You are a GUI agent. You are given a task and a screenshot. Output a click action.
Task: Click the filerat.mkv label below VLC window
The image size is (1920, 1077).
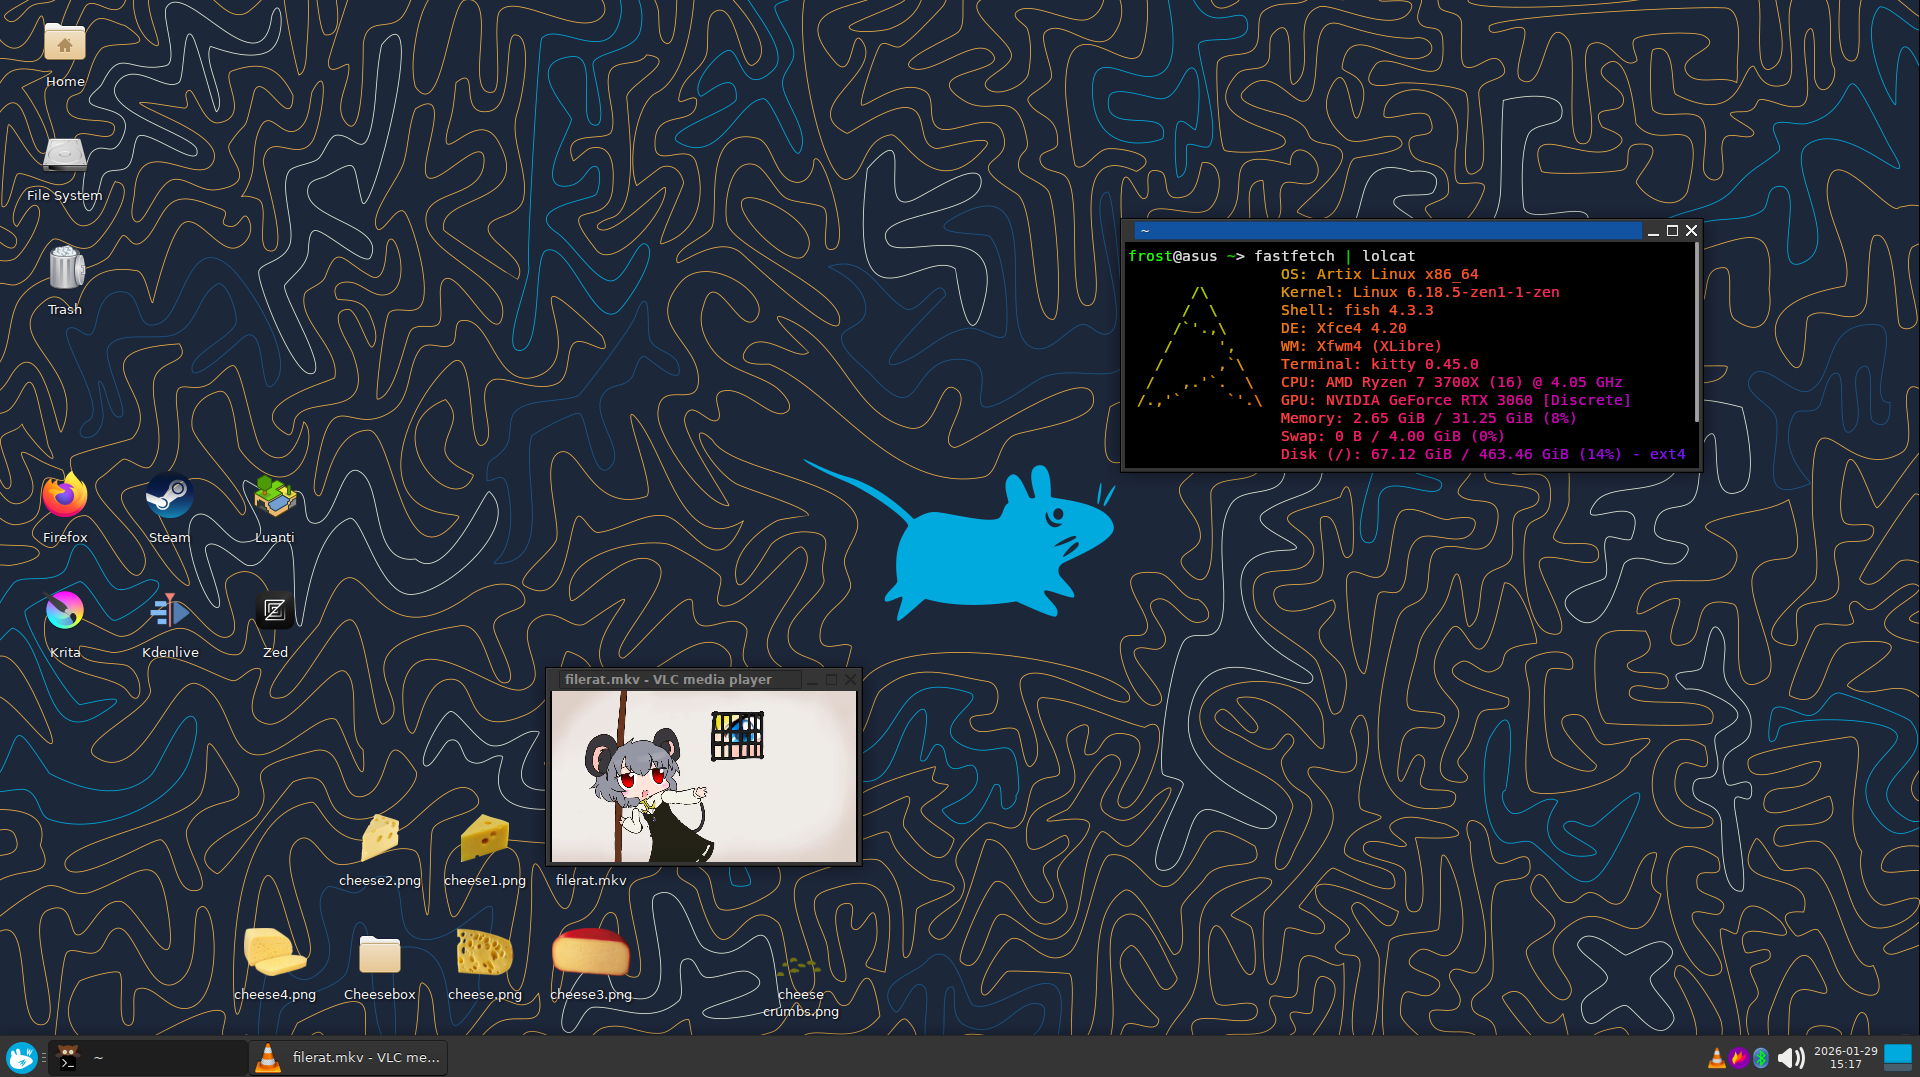(x=591, y=880)
